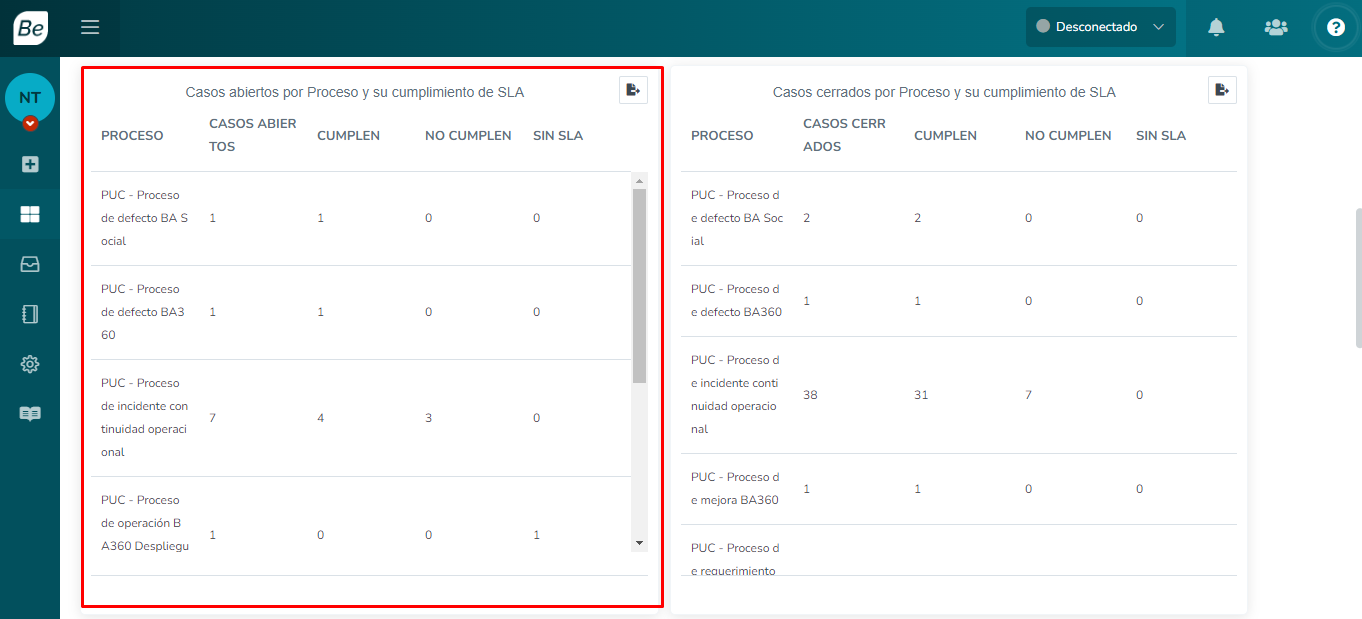Open the help question mark icon

[1336, 27]
